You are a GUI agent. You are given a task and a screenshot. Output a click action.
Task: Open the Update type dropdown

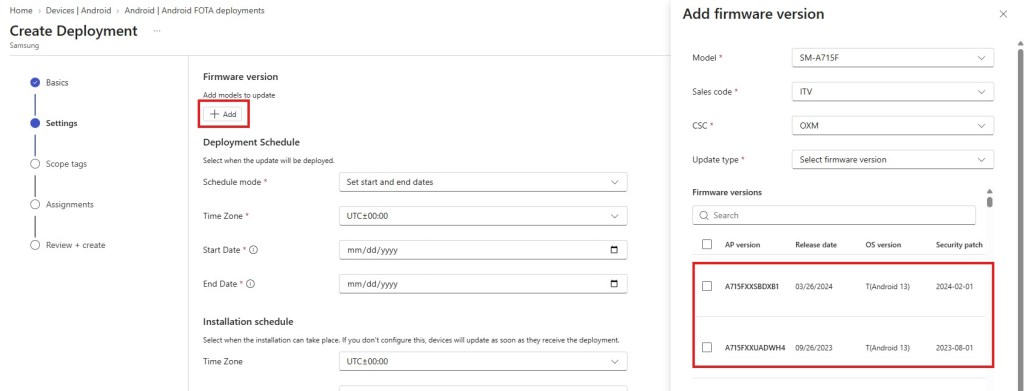tap(893, 160)
